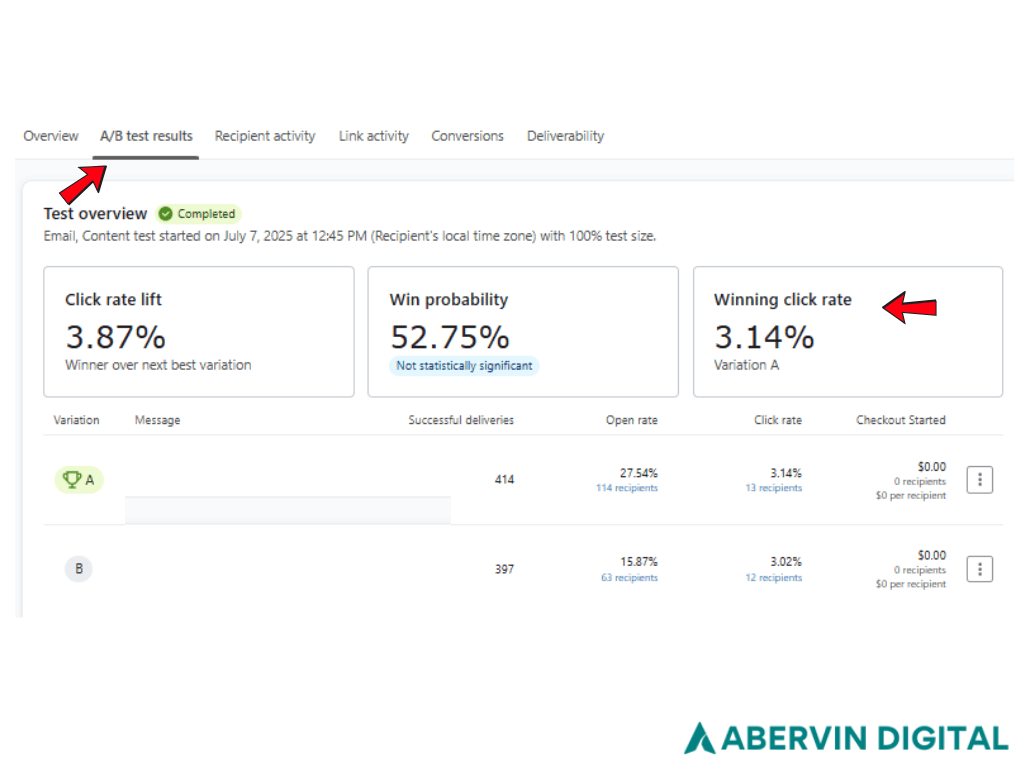Click the trophy icon for variation A
Screen dimensions: 1024x768
[x=71, y=479]
